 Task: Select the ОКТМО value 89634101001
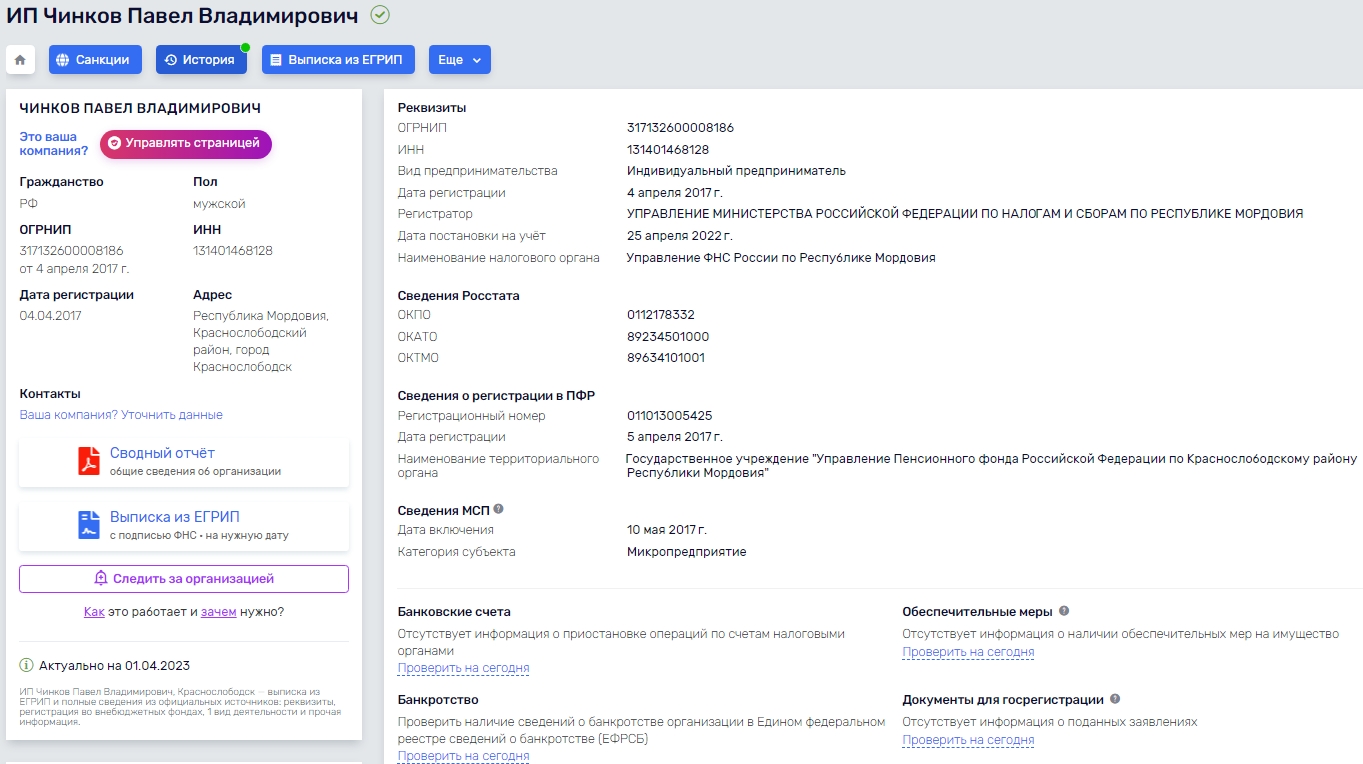click(666, 358)
